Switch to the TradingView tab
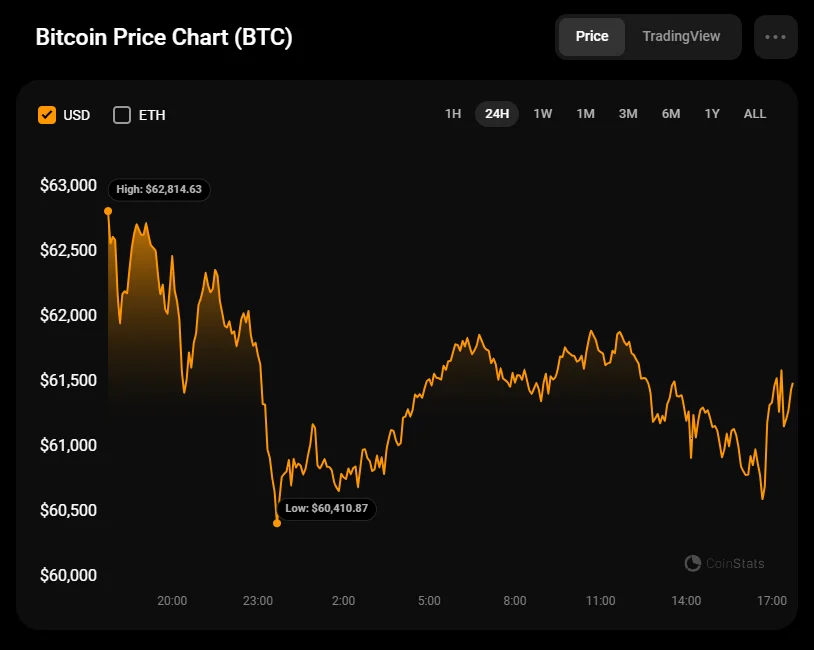This screenshot has width=814, height=650. 680,36
